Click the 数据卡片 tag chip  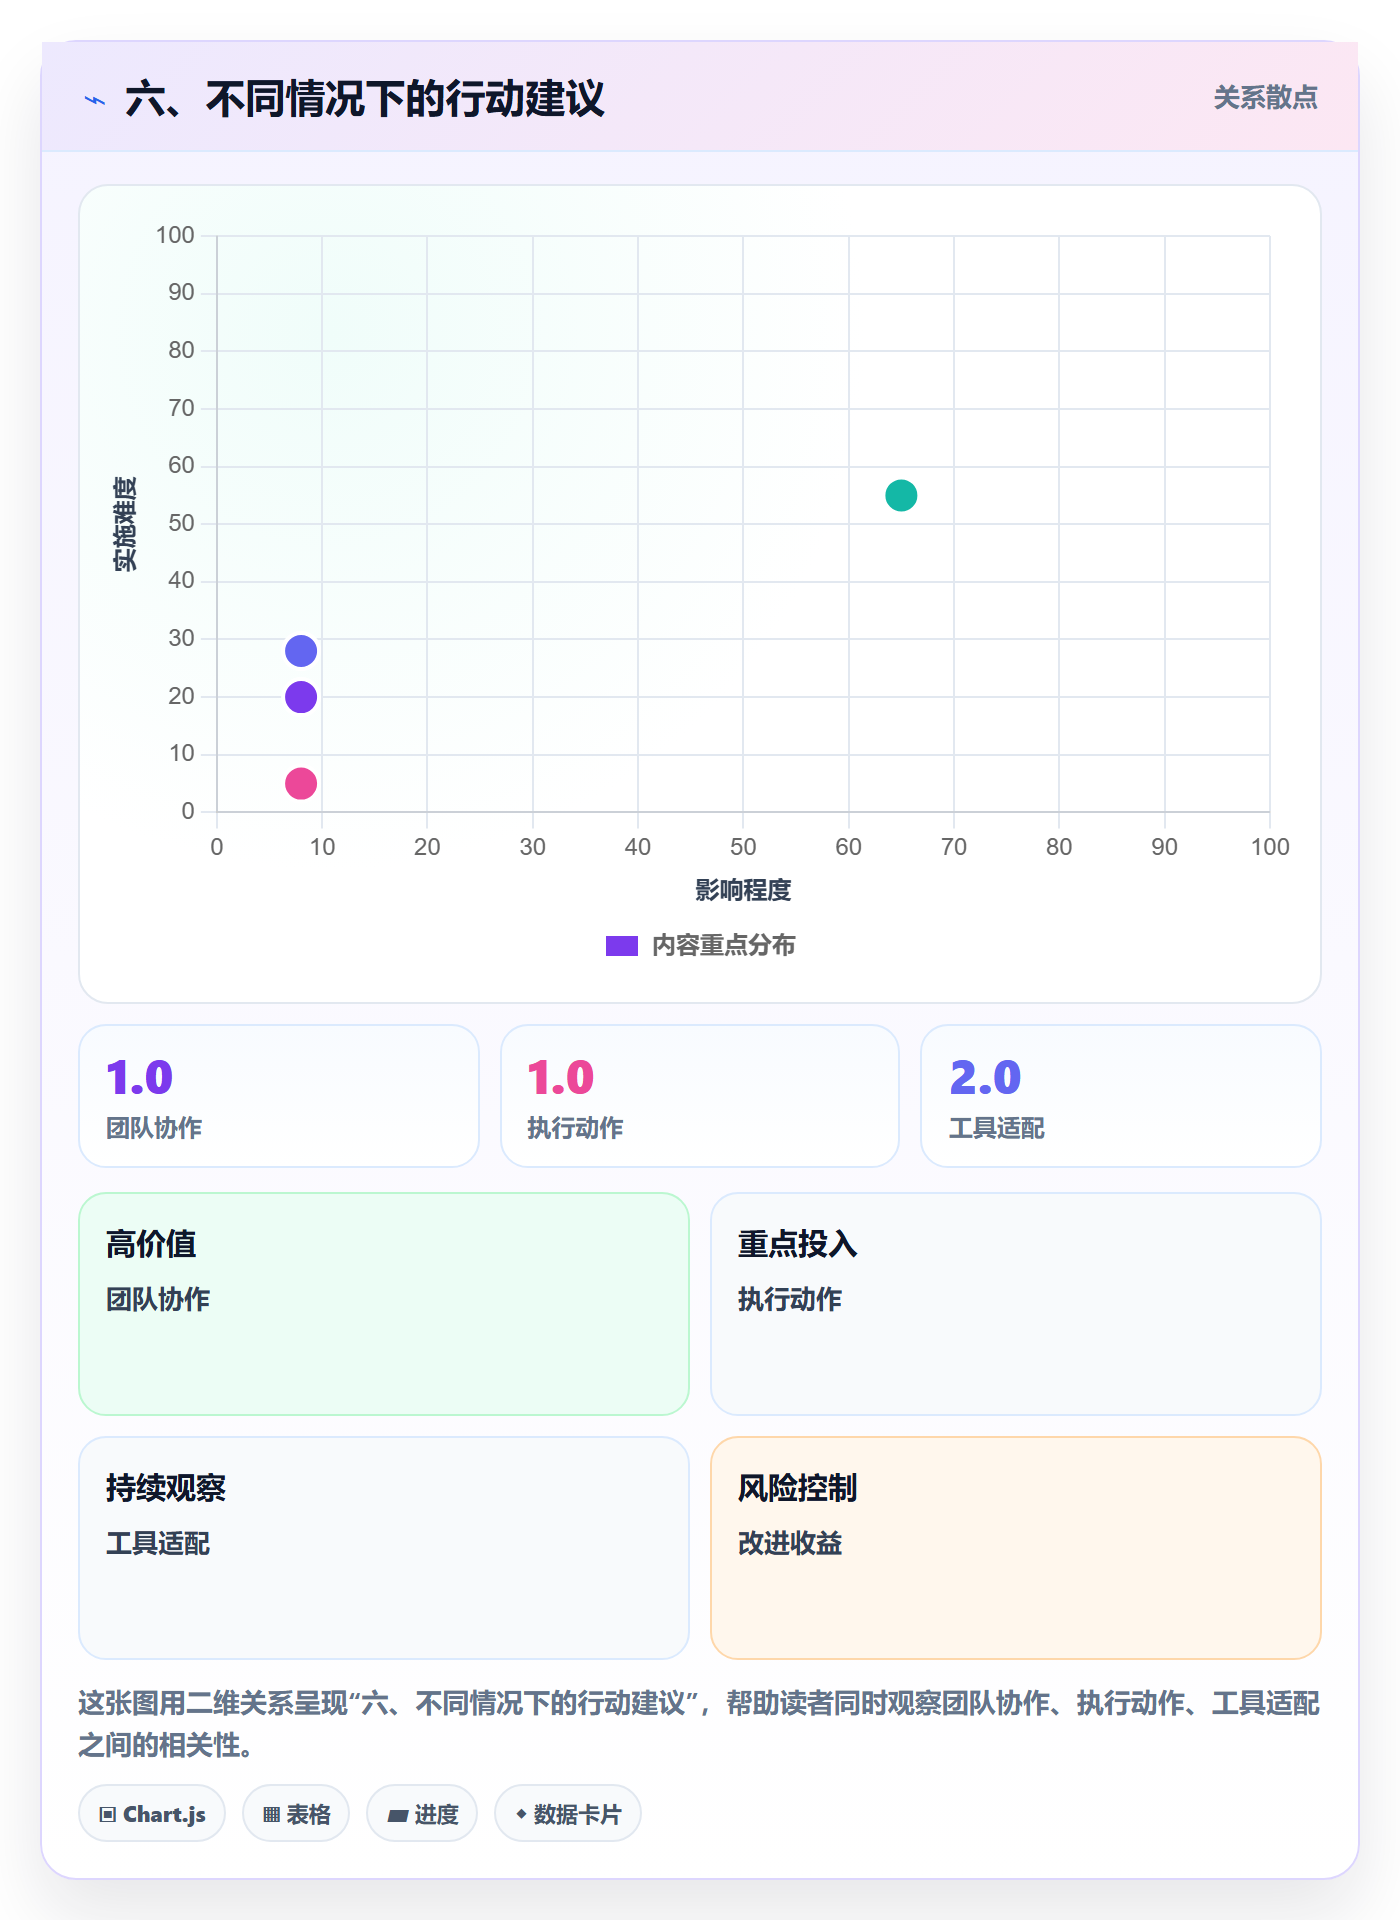click(568, 1813)
